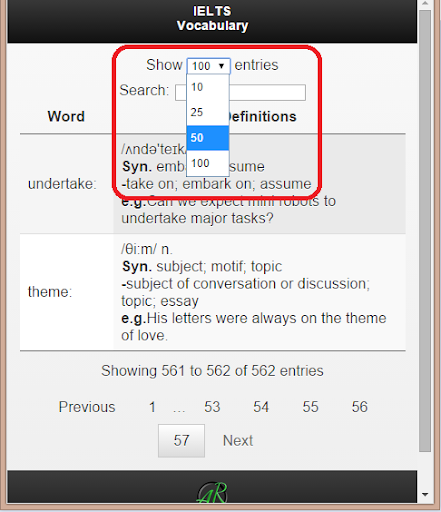Sort table by the Word column header
The width and height of the screenshot is (441, 512).
(66, 116)
